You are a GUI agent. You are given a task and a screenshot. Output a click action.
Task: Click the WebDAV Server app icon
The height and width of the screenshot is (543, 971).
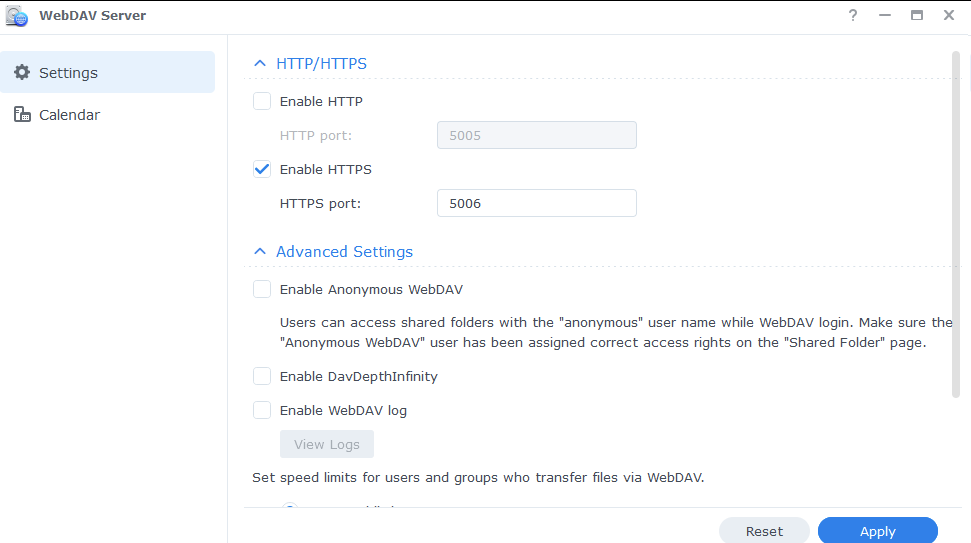[16, 16]
